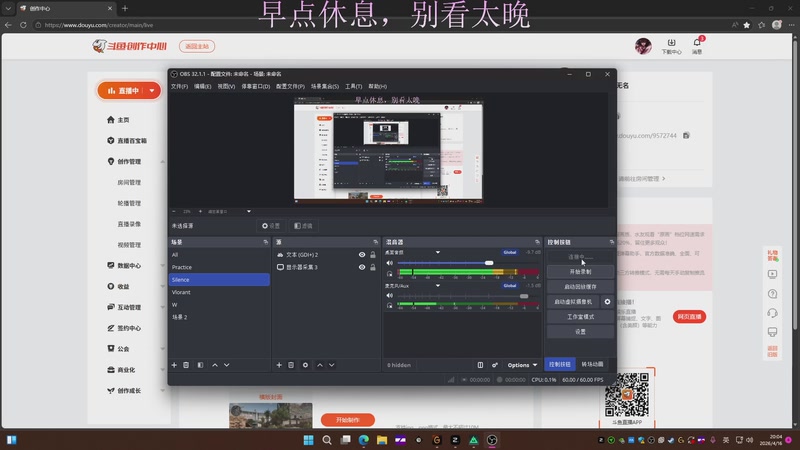This screenshot has height=450, width=800.
Task: Click 开始录制 start recording button
Action: 580,272
